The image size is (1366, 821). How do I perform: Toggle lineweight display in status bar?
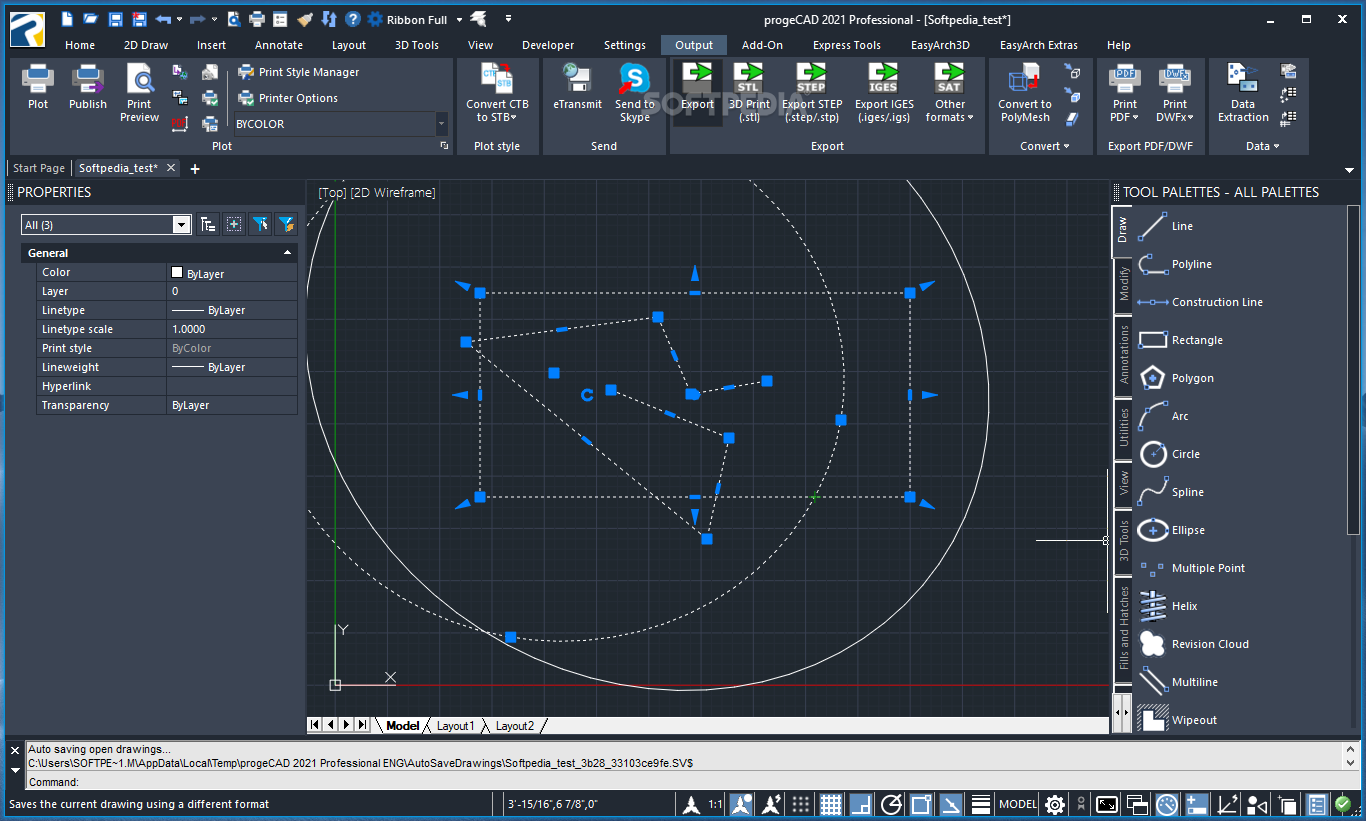click(x=981, y=804)
